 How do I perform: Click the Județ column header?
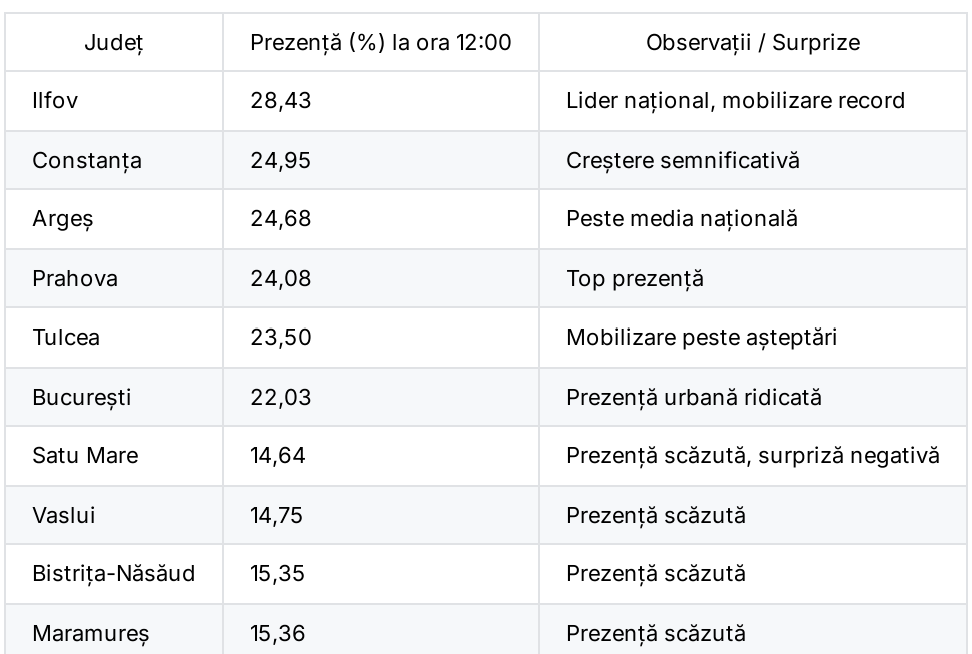[x=114, y=43]
